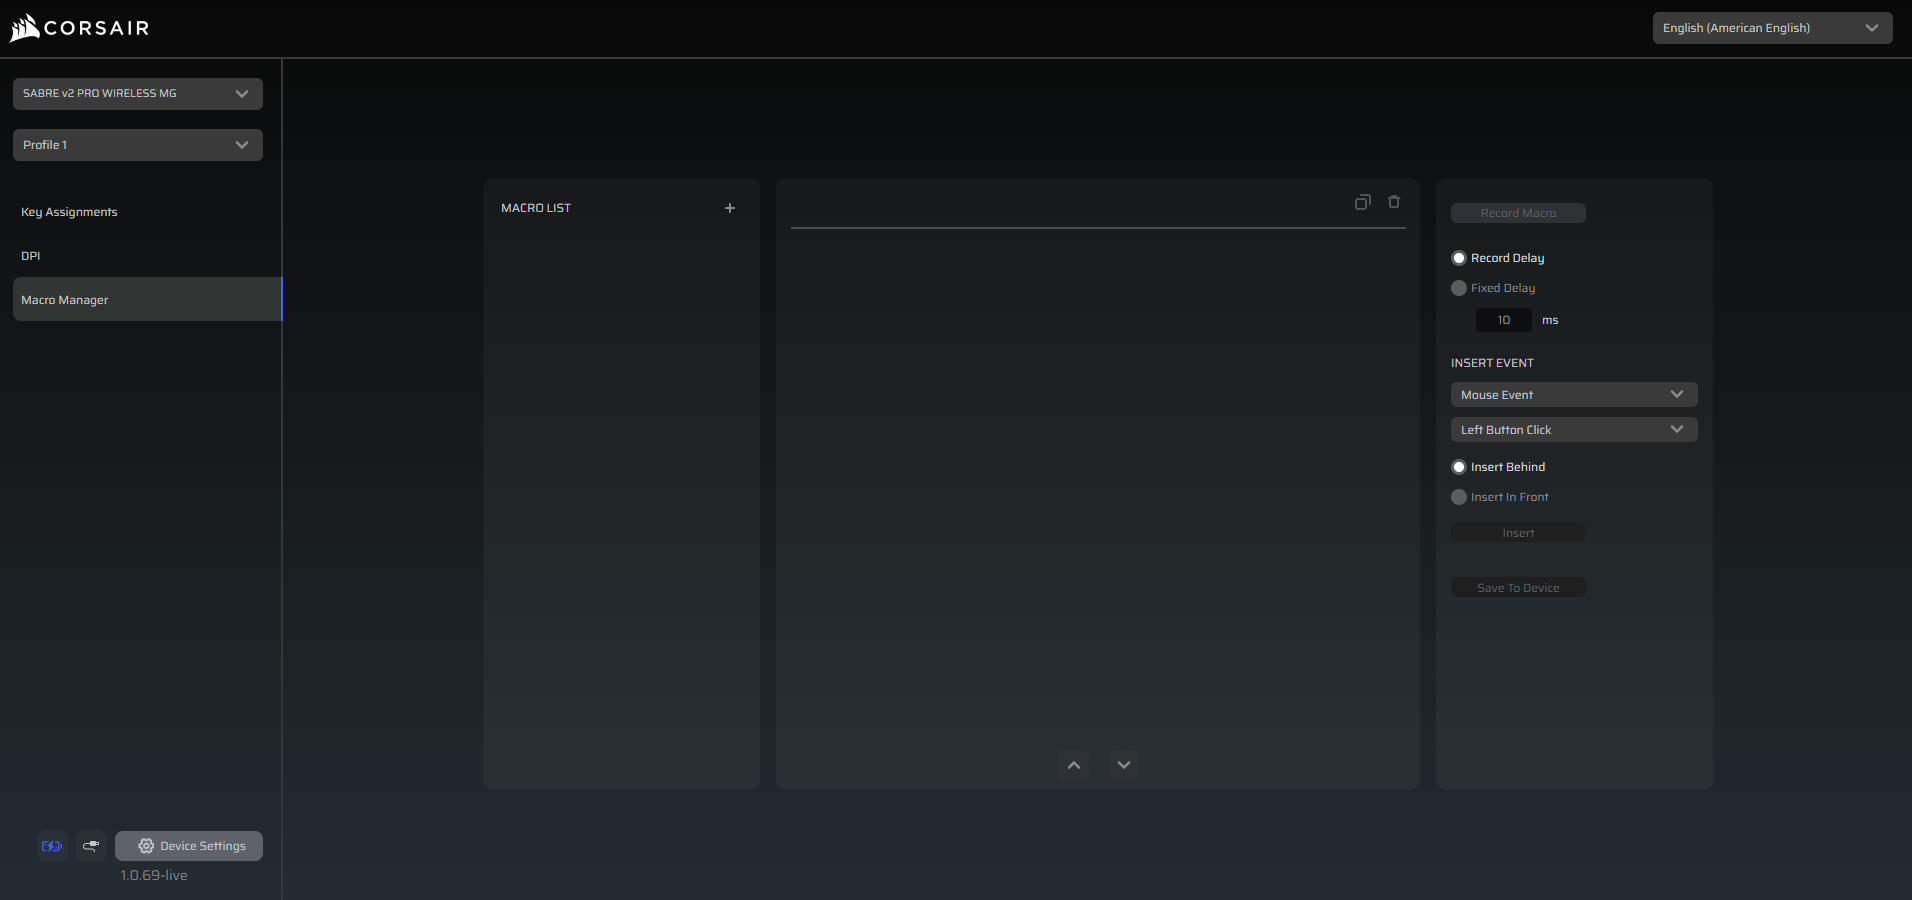Click the Insert button
This screenshot has width=1912, height=900.
tap(1518, 533)
